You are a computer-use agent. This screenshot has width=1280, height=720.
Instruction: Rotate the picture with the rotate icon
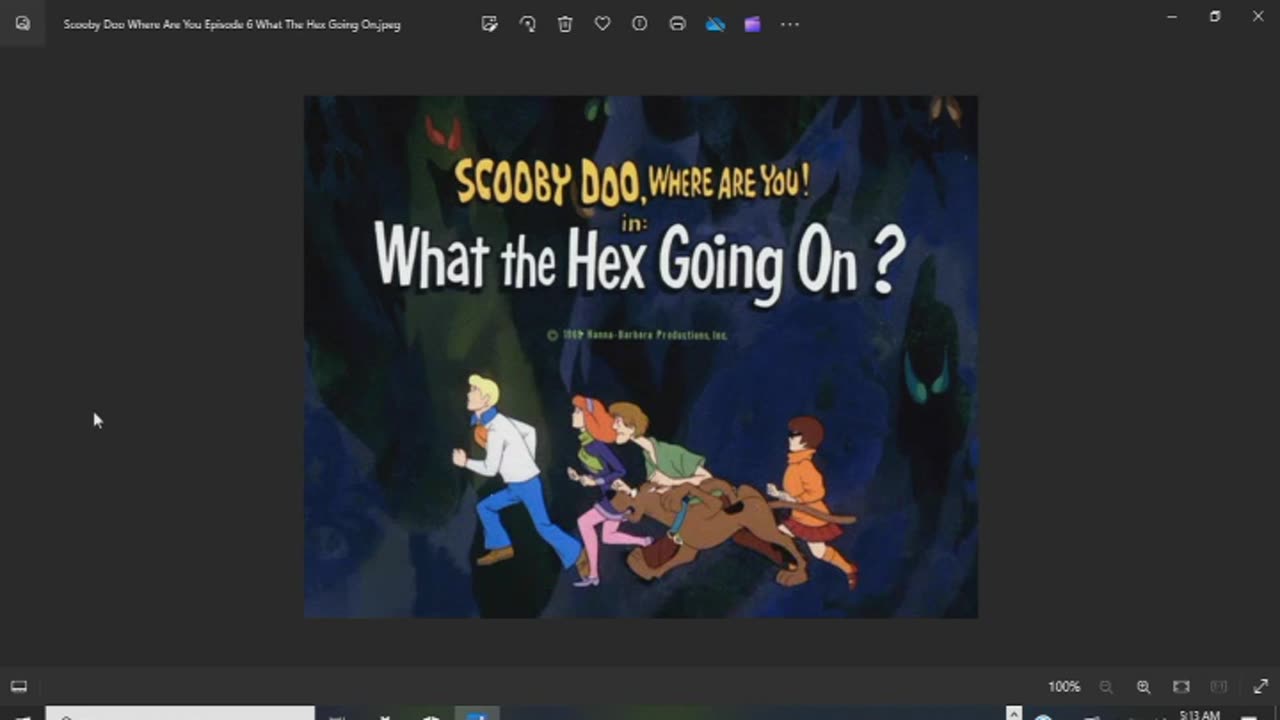527,24
